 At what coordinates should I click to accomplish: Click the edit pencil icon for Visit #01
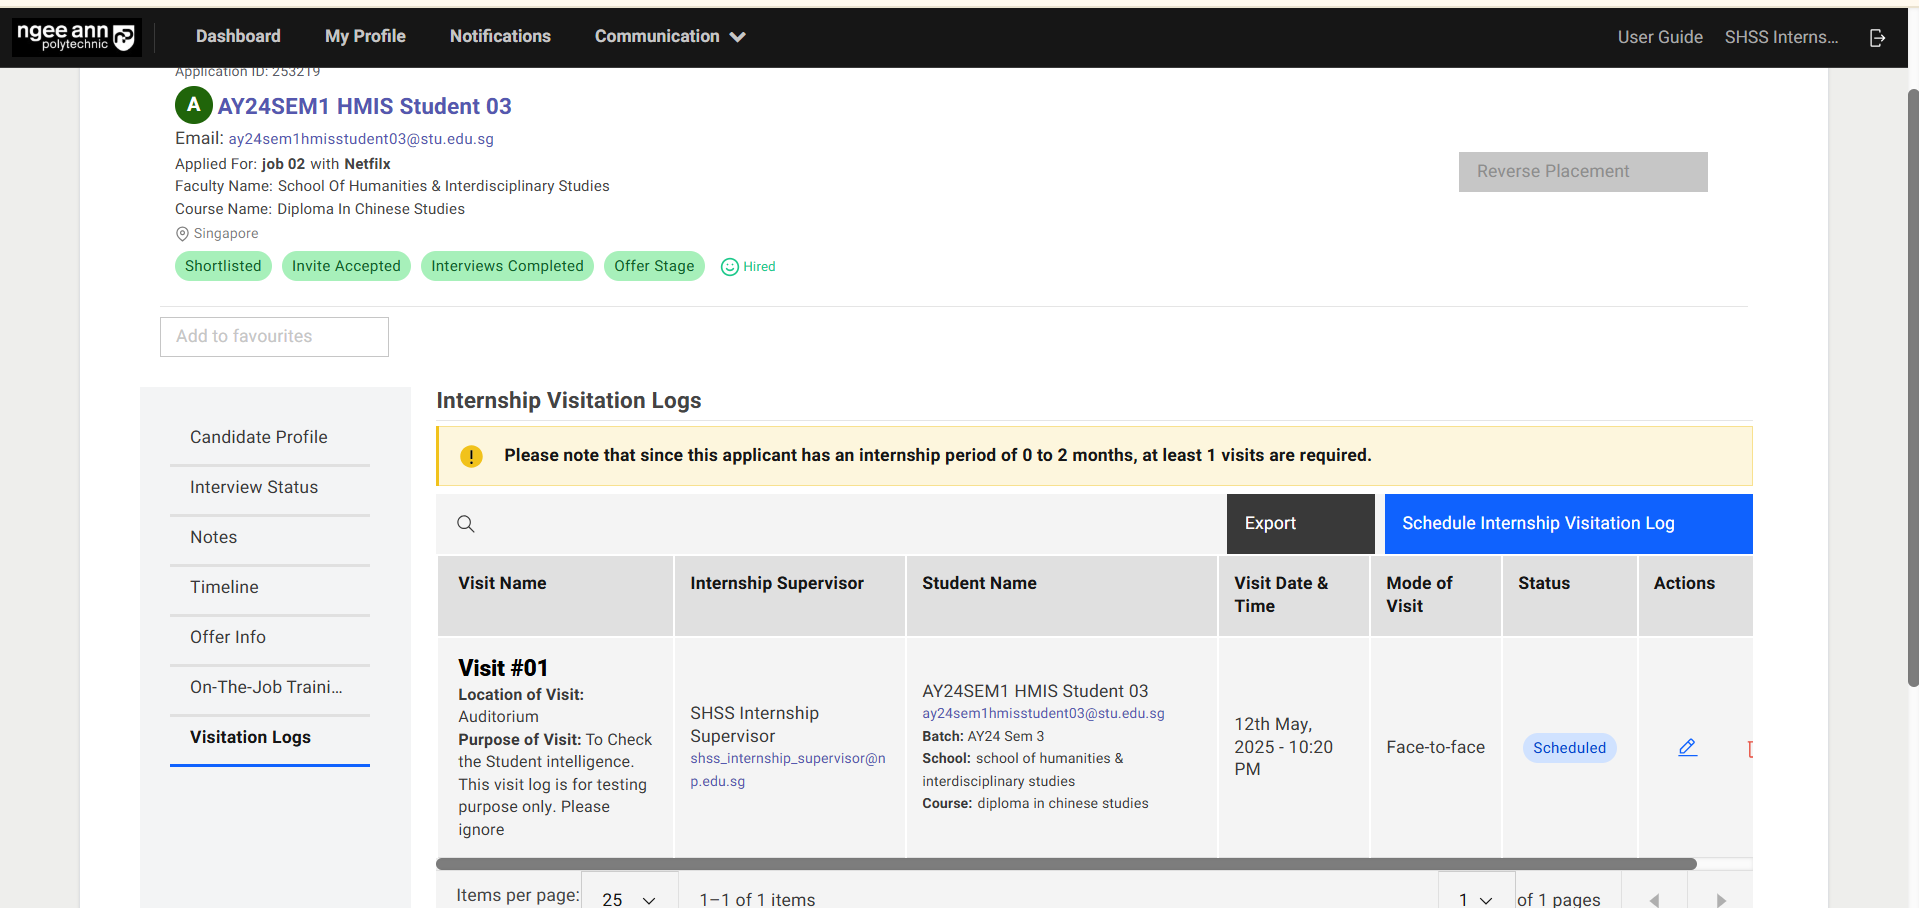click(1687, 747)
